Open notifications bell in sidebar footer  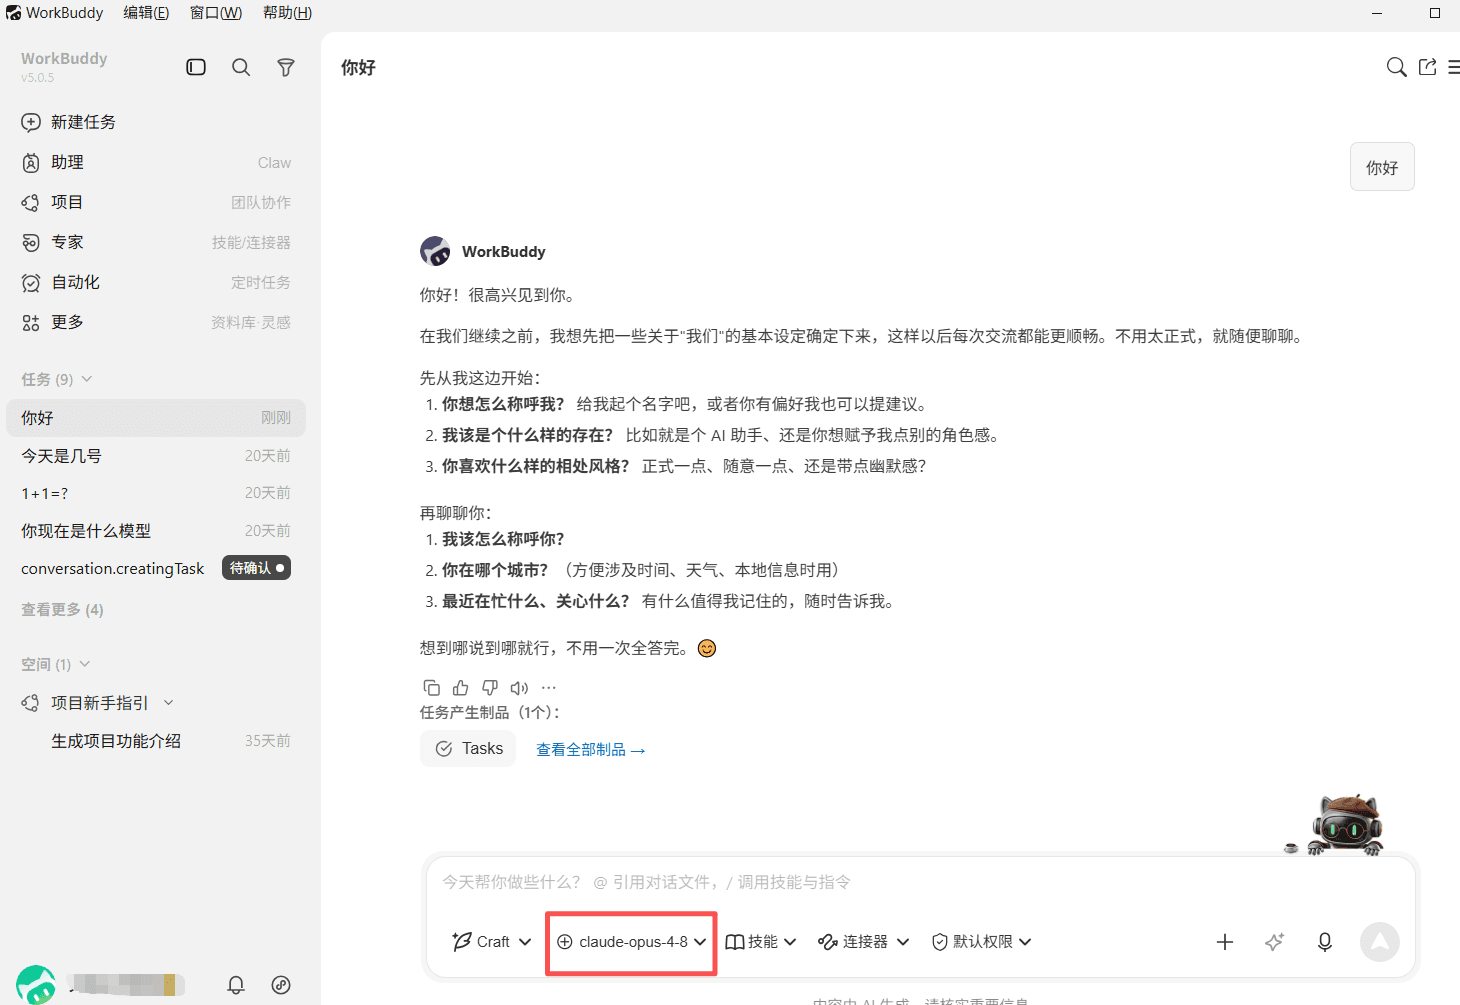(x=236, y=985)
